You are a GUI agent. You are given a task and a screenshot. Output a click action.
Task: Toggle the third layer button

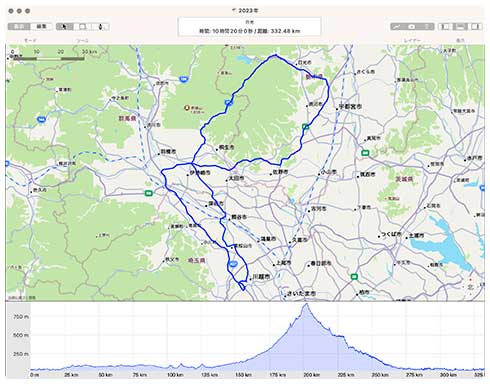pyautogui.click(x=427, y=27)
